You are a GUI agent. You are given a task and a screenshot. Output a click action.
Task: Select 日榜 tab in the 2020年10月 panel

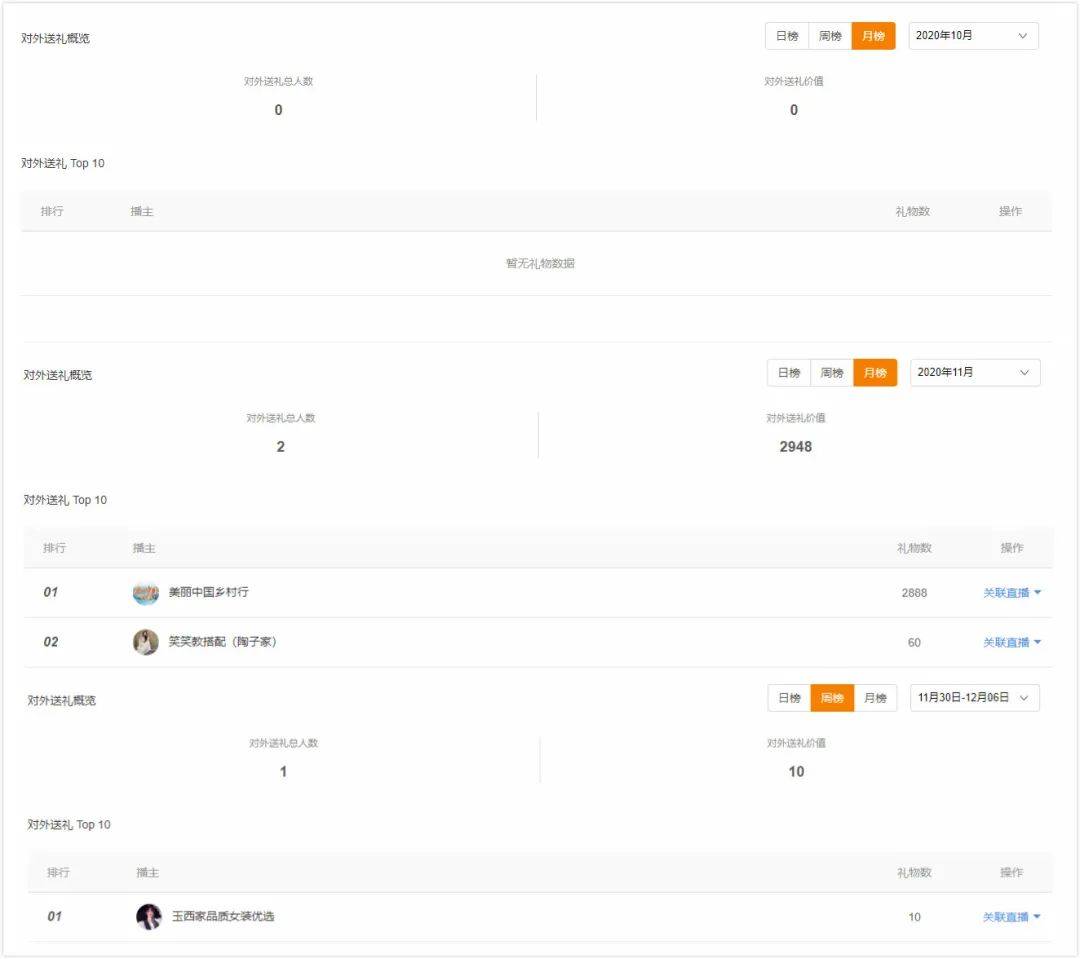click(787, 36)
